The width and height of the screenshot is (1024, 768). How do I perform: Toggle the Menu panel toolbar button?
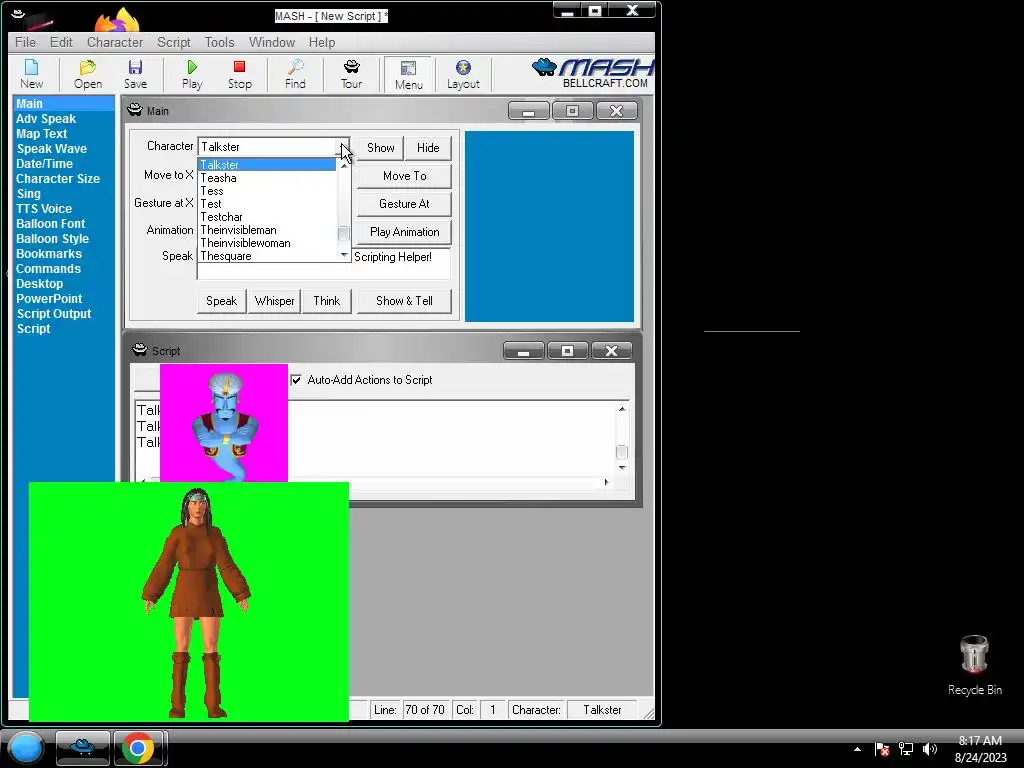tap(409, 74)
